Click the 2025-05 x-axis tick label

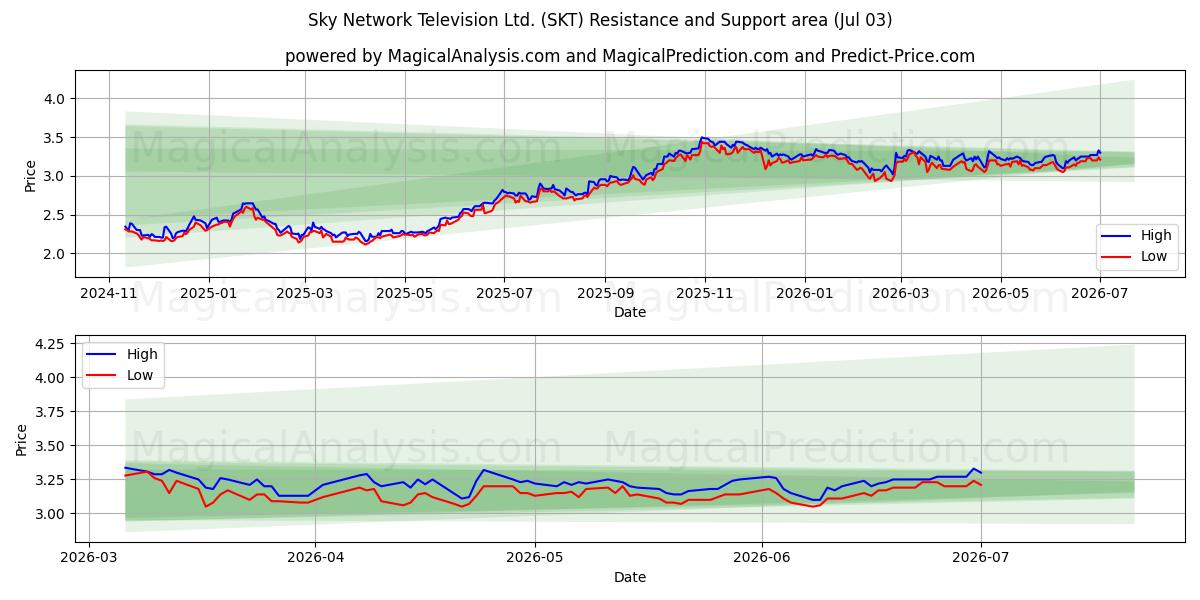point(405,293)
